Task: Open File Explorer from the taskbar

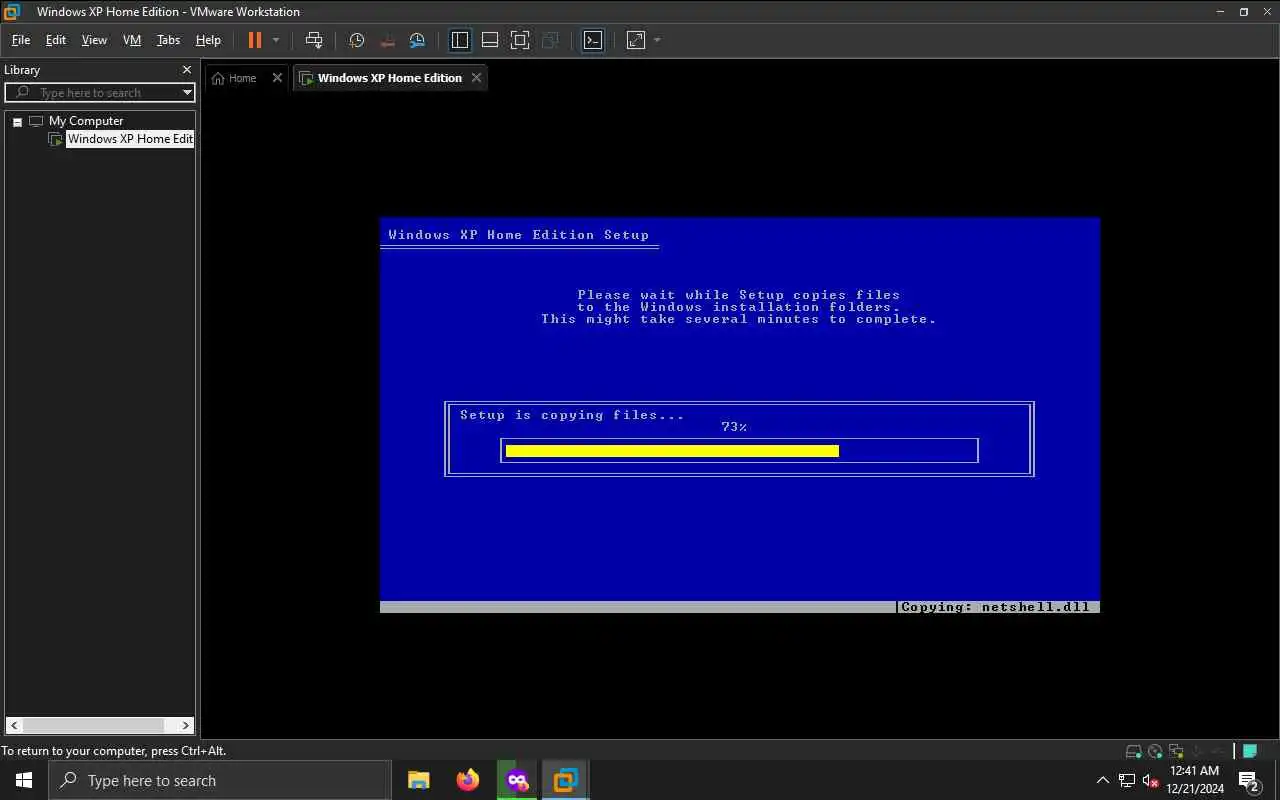Action: (x=419, y=780)
